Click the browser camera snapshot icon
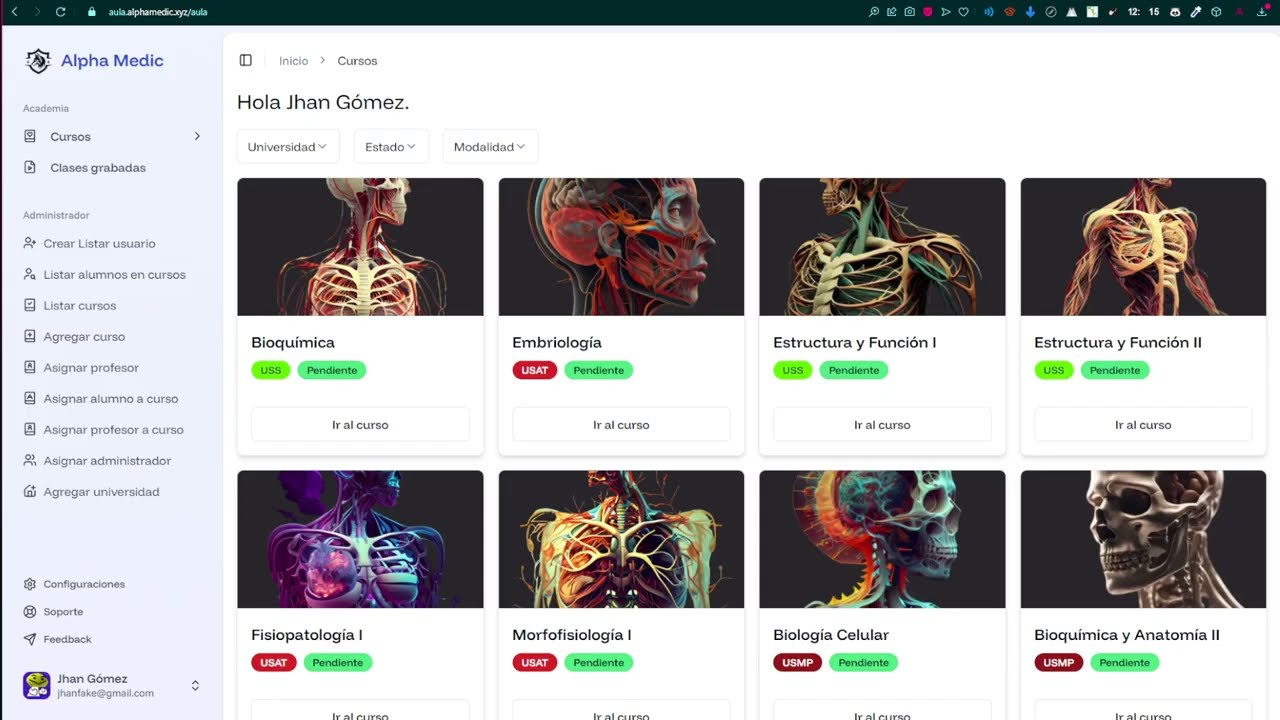 [x=909, y=12]
